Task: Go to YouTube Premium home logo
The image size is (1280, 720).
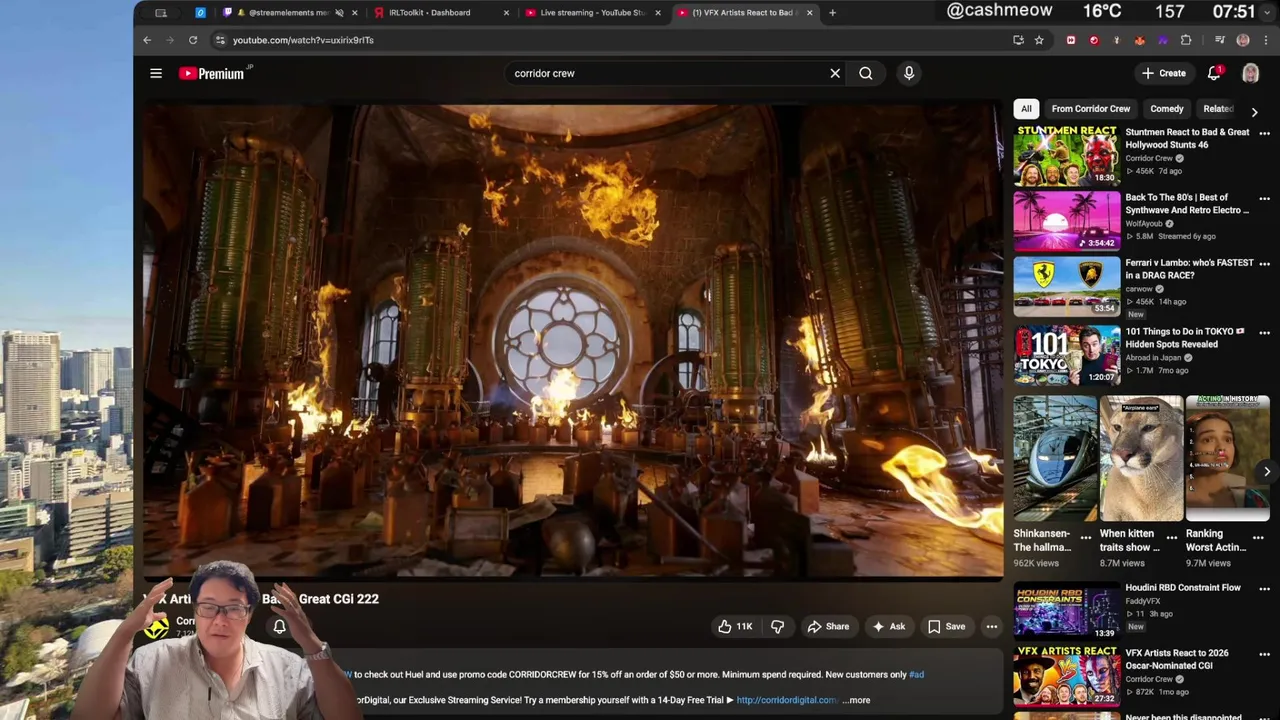Action: point(213,73)
